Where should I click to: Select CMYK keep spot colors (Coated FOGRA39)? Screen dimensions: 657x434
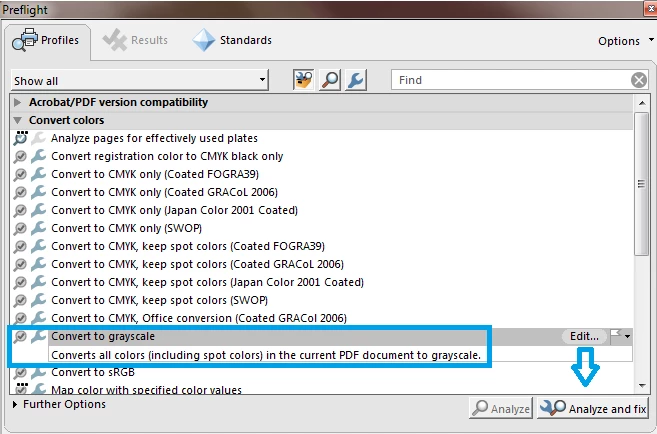pos(188,246)
